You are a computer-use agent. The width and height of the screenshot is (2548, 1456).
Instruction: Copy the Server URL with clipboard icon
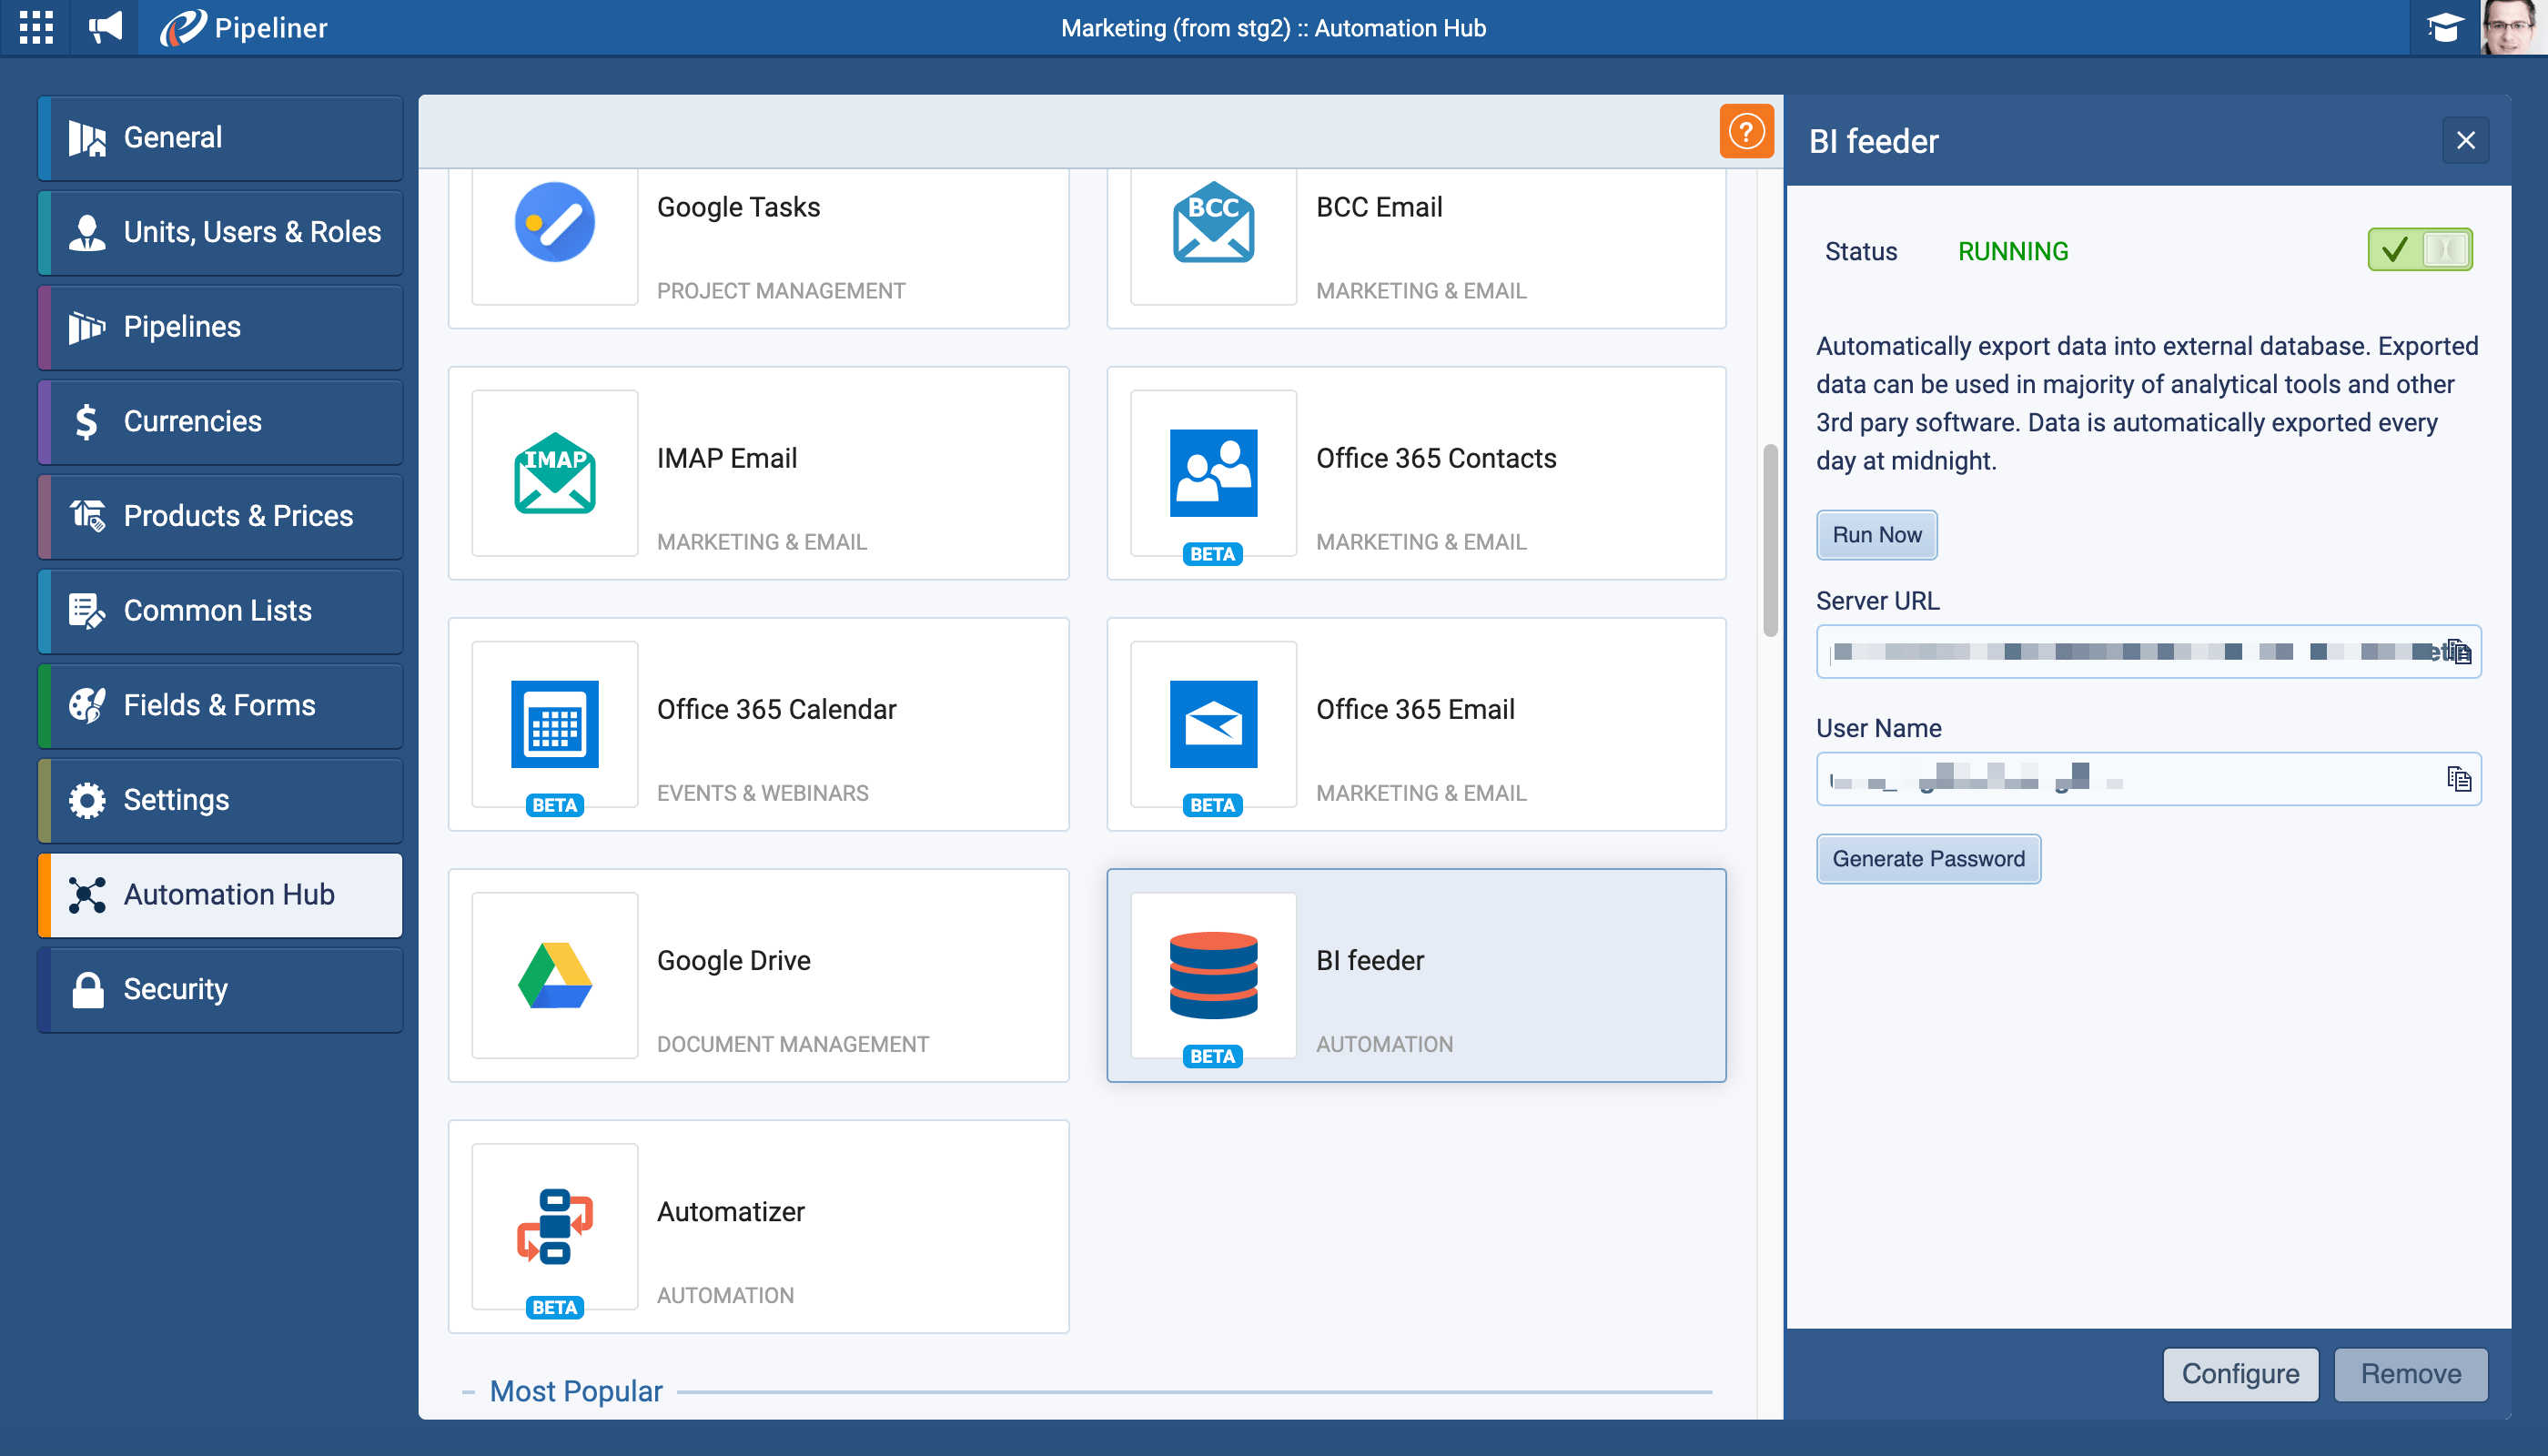(2458, 652)
